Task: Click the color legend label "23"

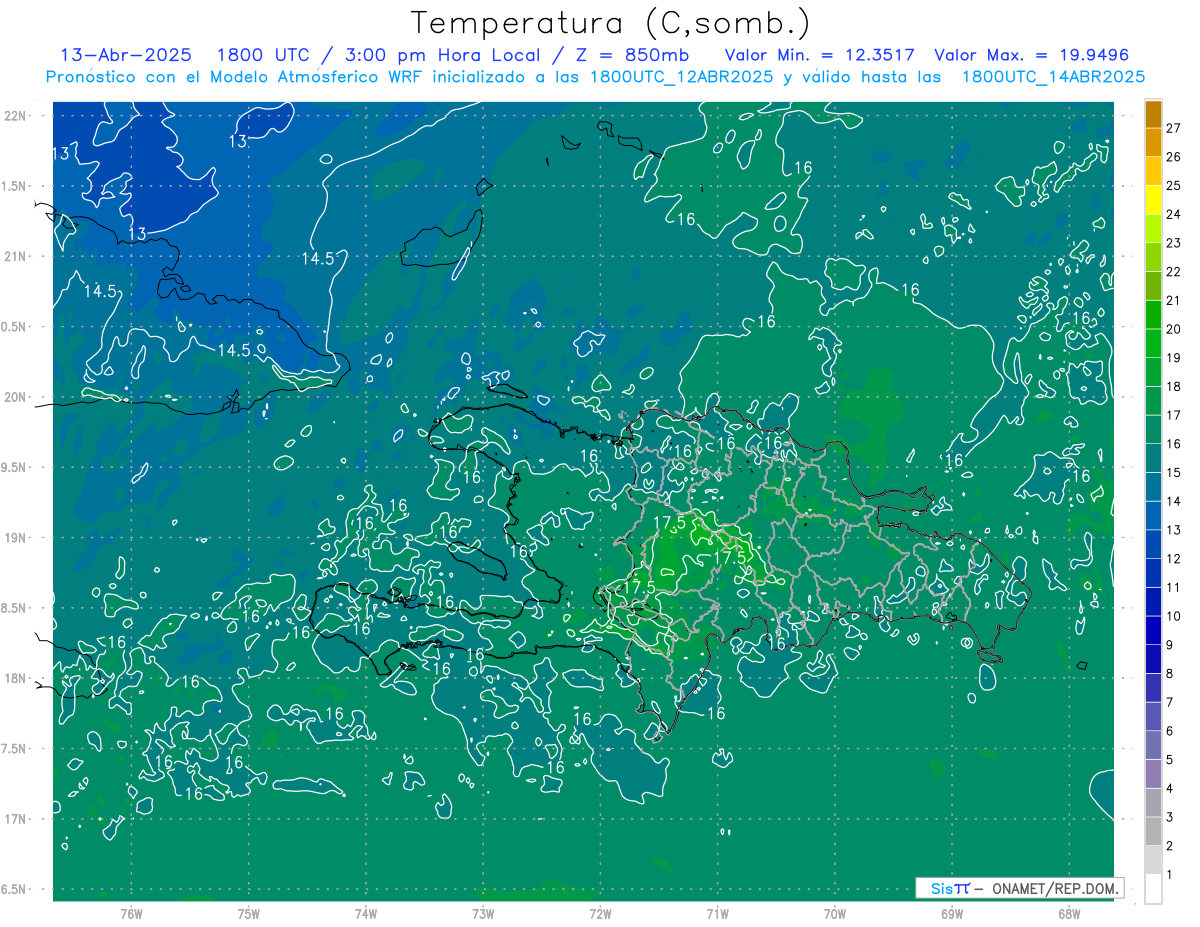Action: click(1174, 243)
